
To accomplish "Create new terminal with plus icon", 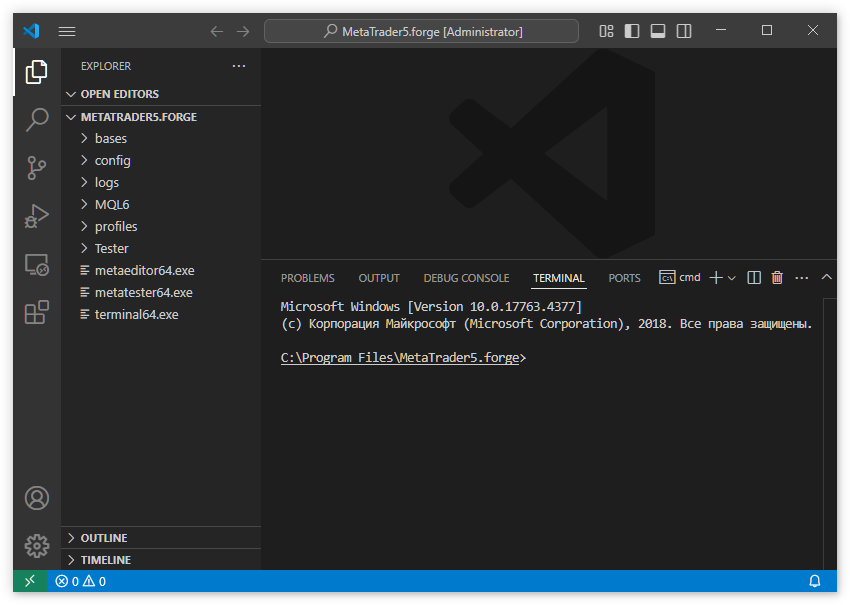I will (716, 278).
